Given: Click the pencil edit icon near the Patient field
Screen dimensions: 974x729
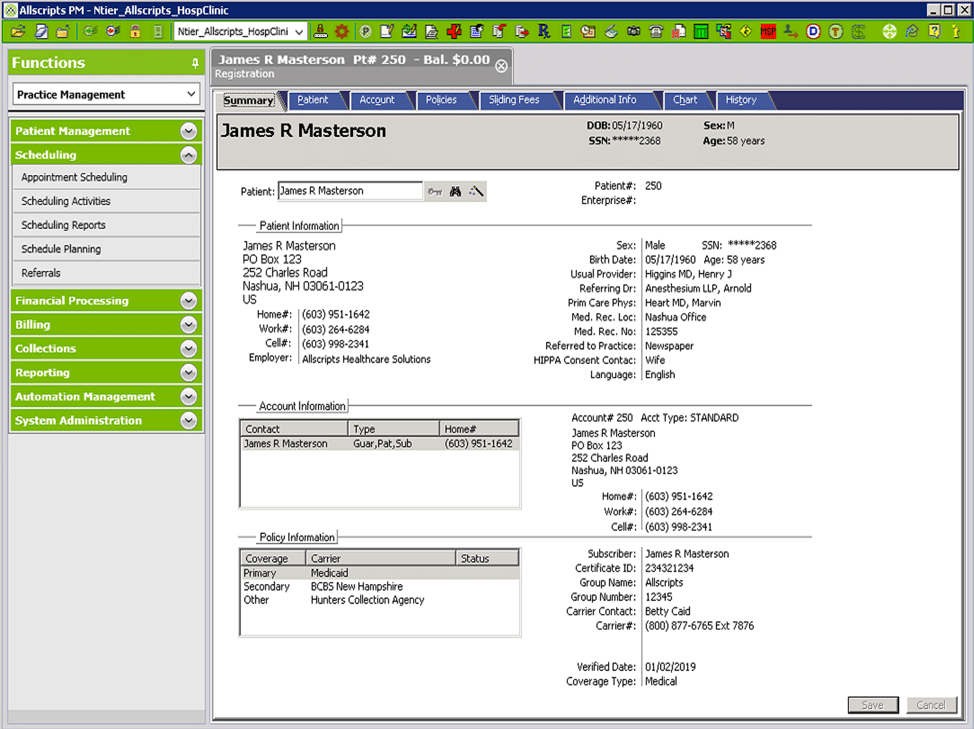Looking at the screenshot, I should tap(475, 191).
